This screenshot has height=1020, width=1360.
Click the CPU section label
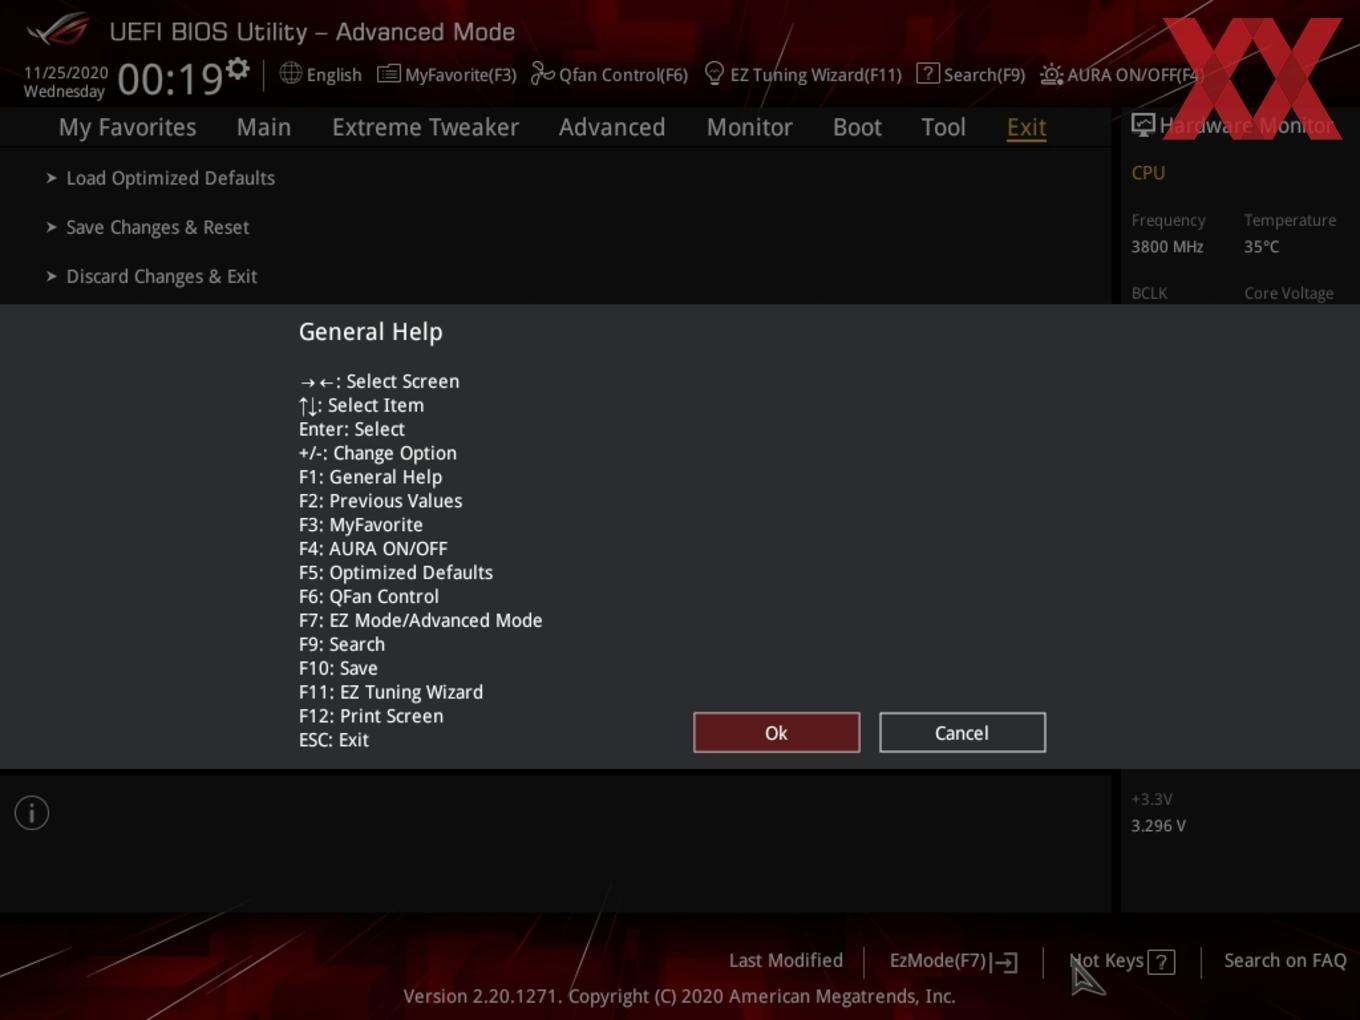click(1148, 172)
